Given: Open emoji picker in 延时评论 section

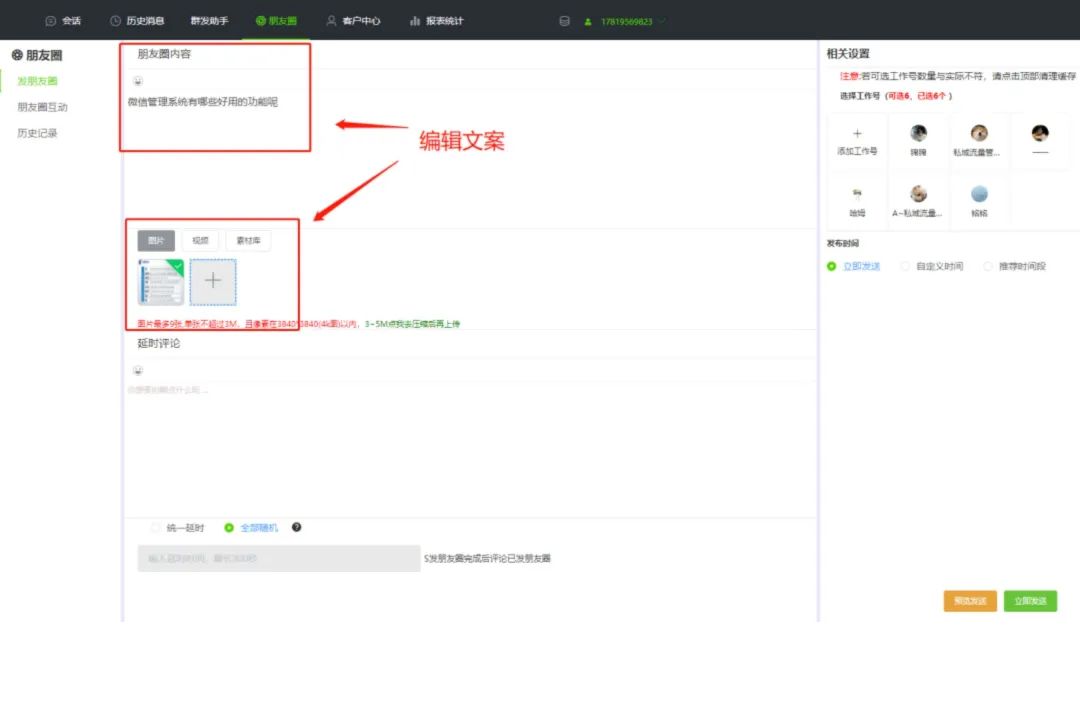Looking at the screenshot, I should click(x=137, y=370).
